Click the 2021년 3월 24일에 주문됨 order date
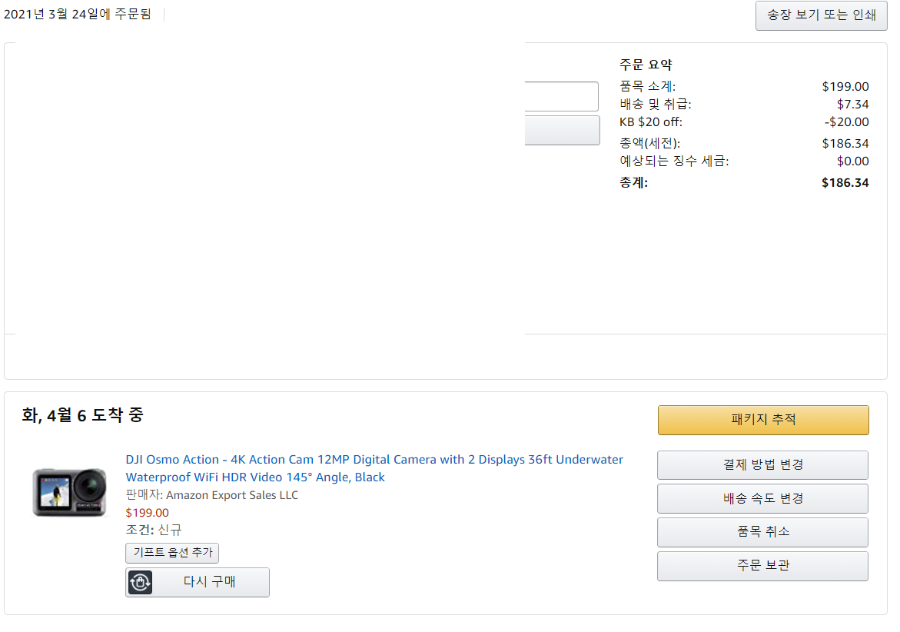This screenshot has height=632, width=900. [x=77, y=14]
